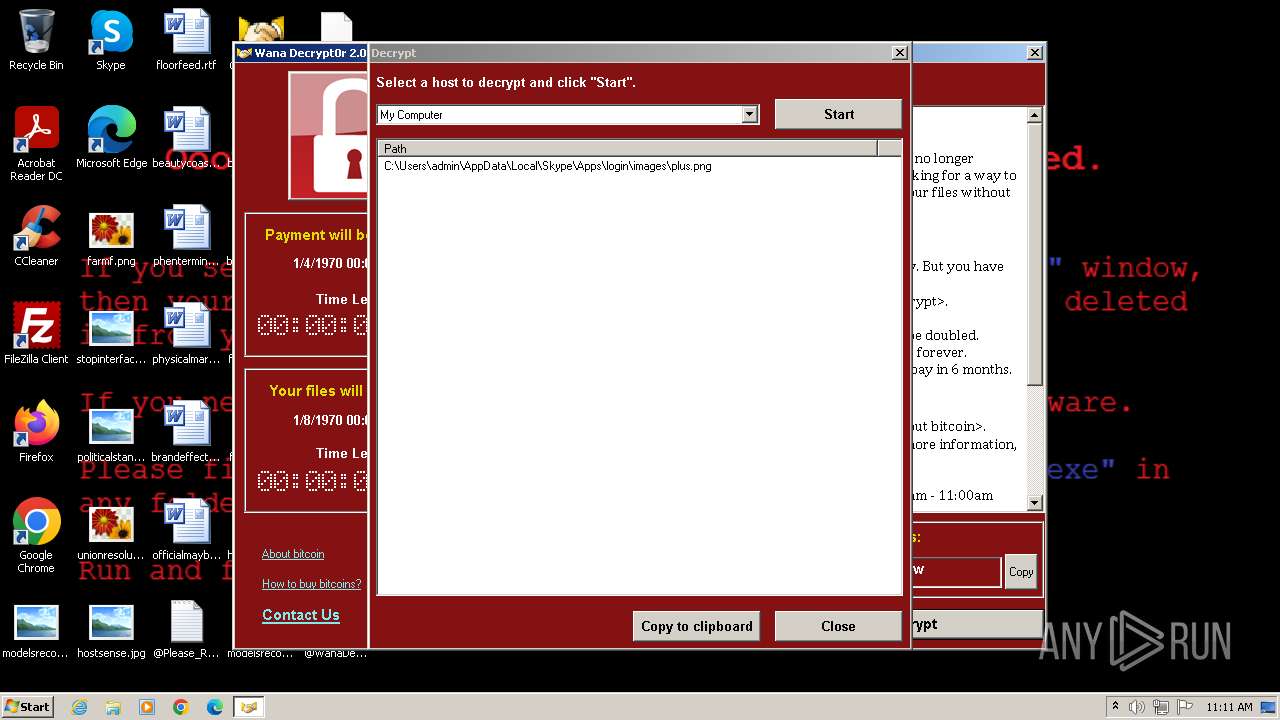
Task: Open Chrome from the taskbar
Action: coord(181,707)
